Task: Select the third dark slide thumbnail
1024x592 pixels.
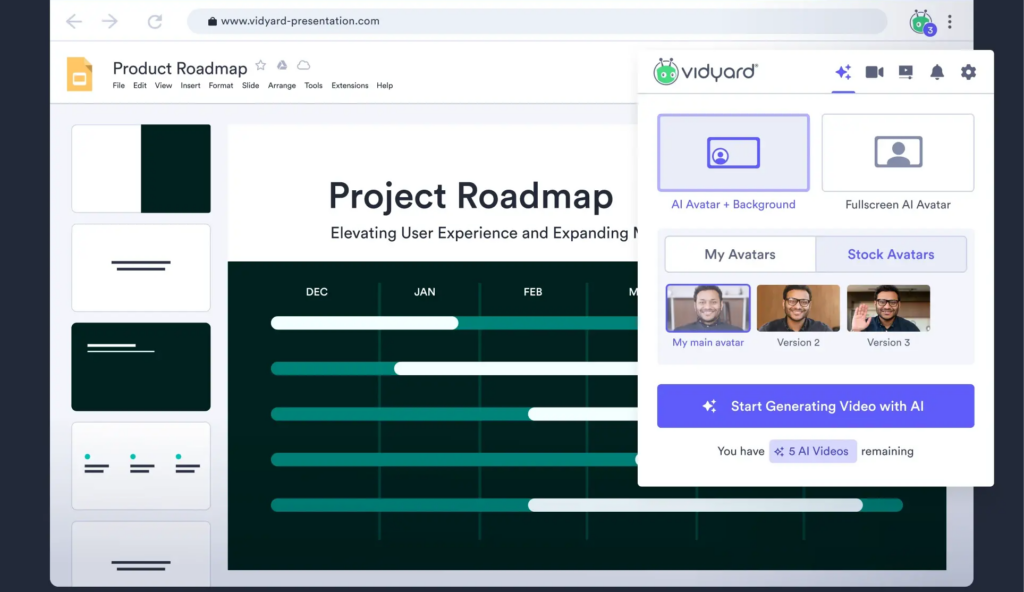Action: point(141,367)
